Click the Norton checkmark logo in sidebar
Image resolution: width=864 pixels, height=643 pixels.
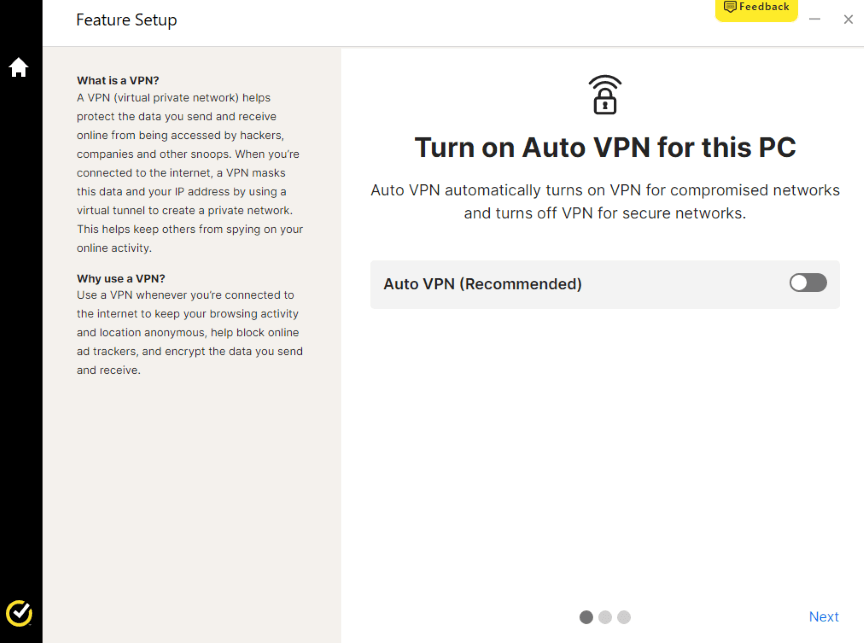[19, 613]
